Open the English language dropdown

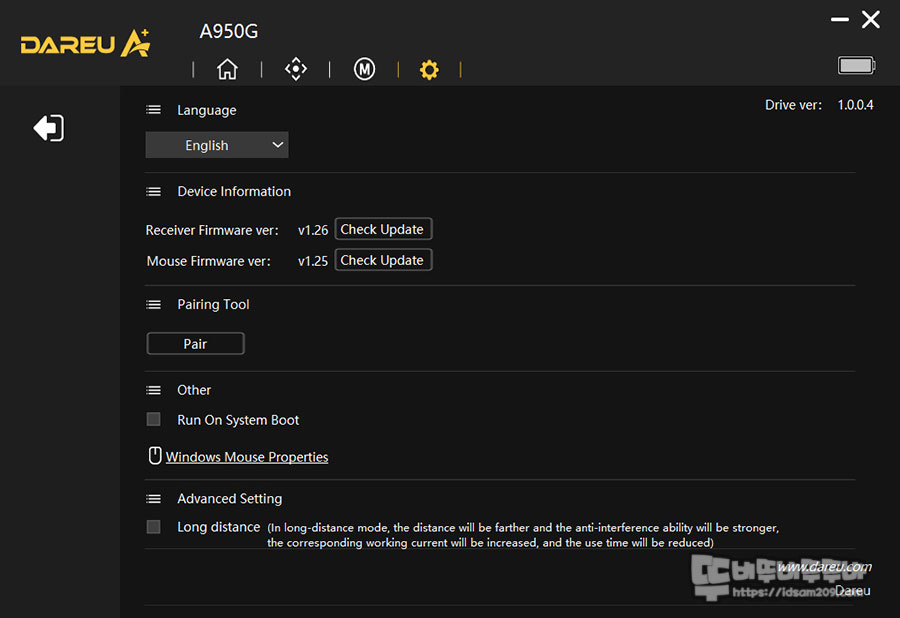pyautogui.click(x=216, y=145)
